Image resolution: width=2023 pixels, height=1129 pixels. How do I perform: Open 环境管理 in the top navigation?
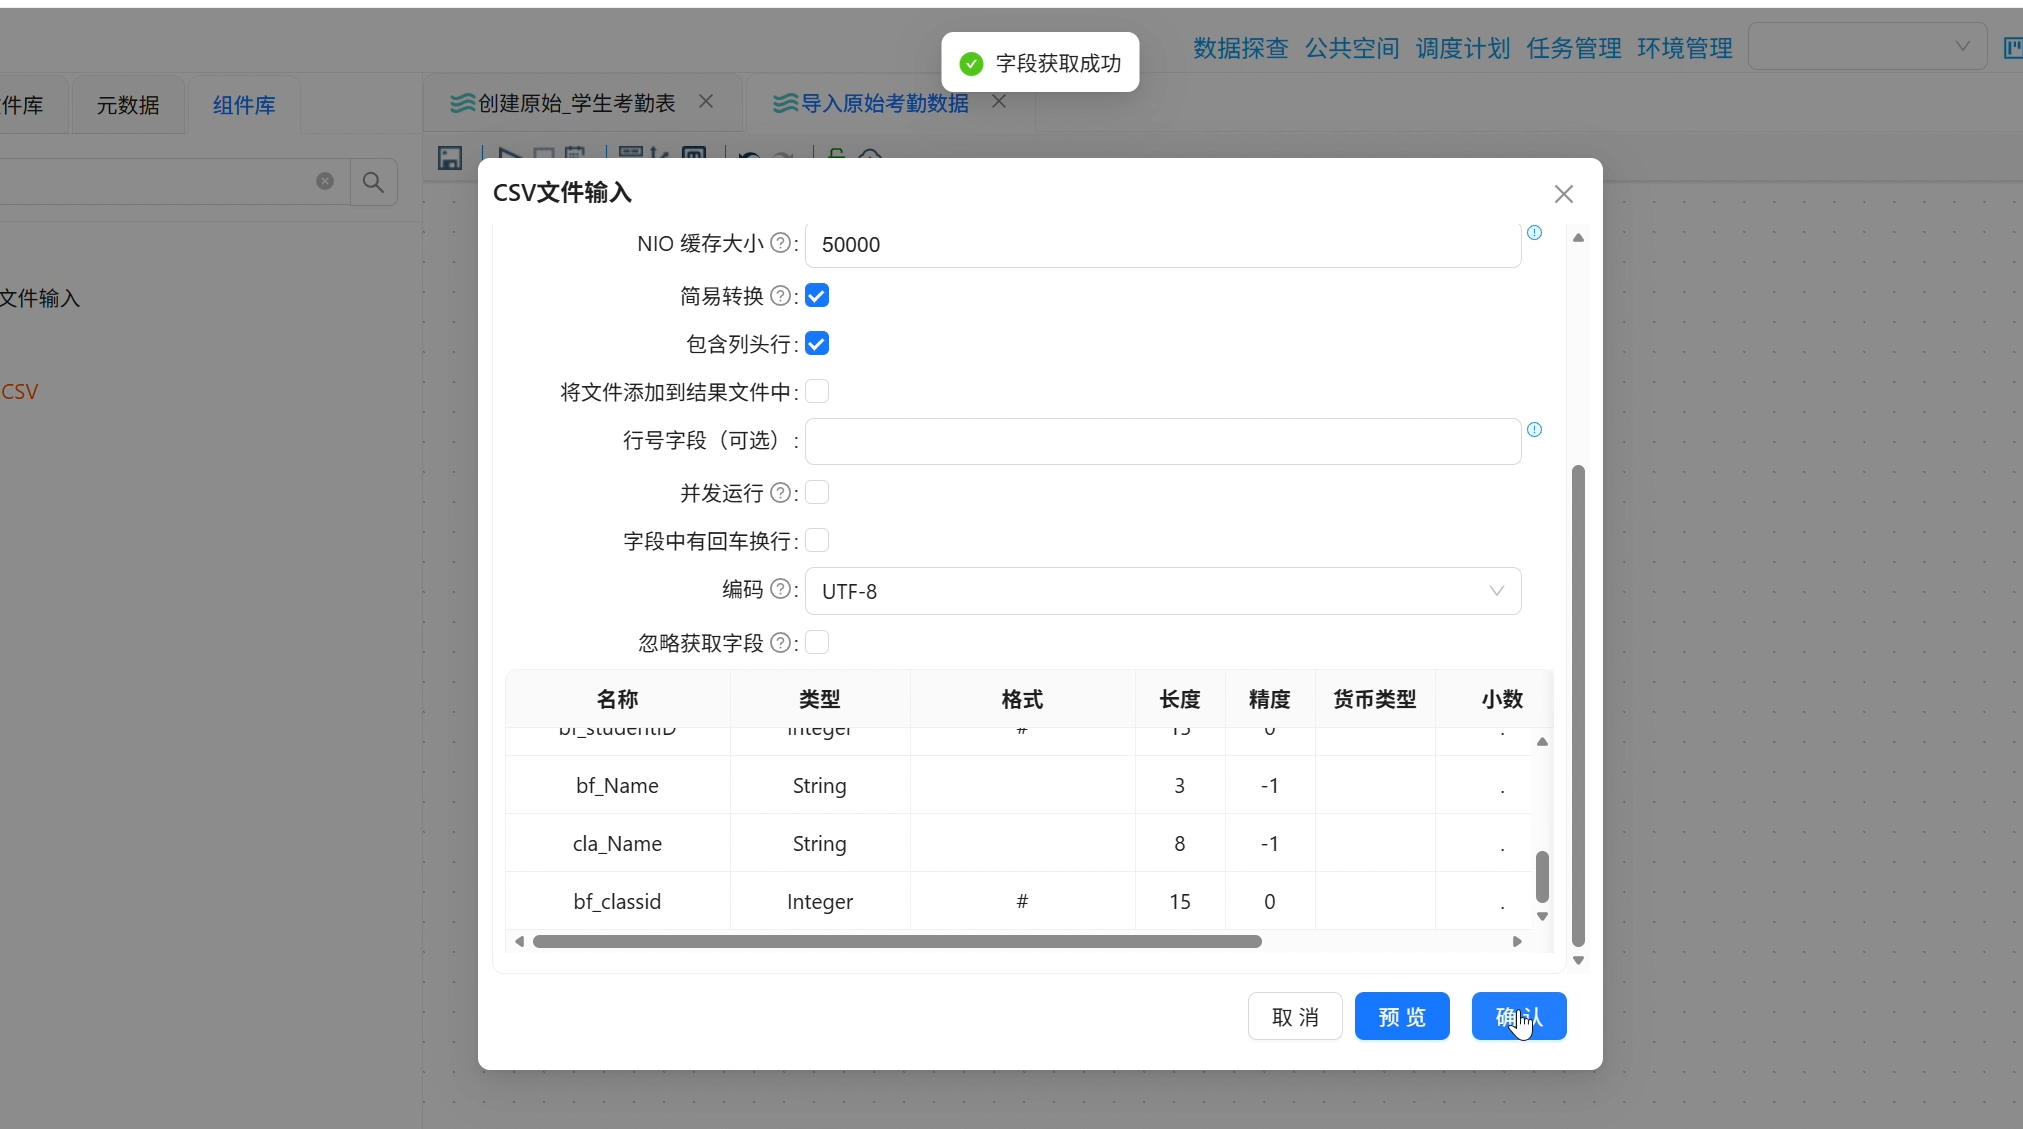point(1685,48)
